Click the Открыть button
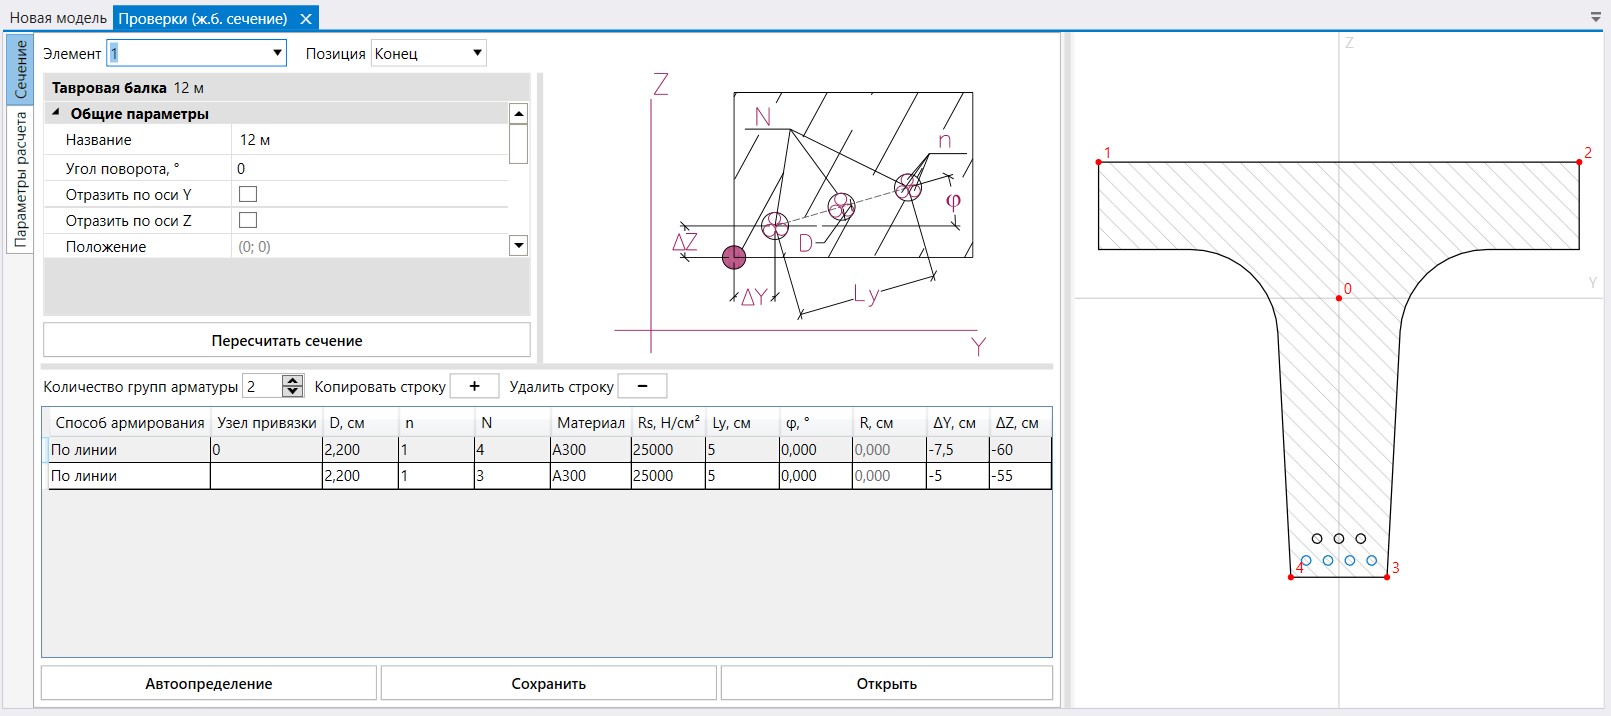Screen dimensions: 1611x716 pos(887,684)
